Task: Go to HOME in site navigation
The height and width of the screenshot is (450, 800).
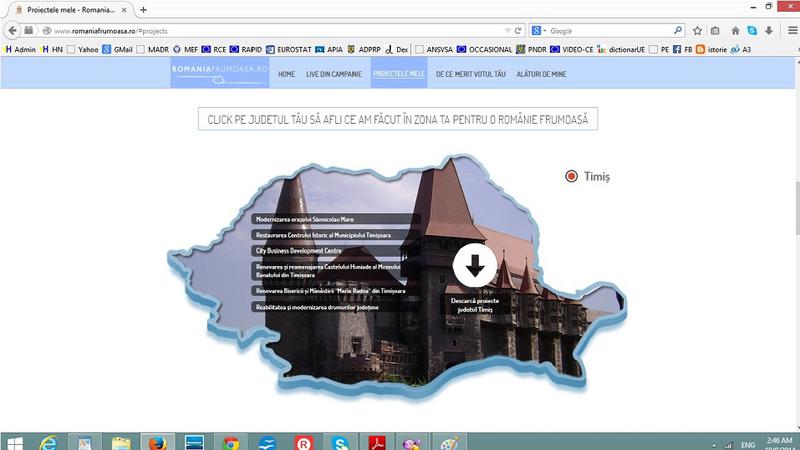Action: [286, 74]
